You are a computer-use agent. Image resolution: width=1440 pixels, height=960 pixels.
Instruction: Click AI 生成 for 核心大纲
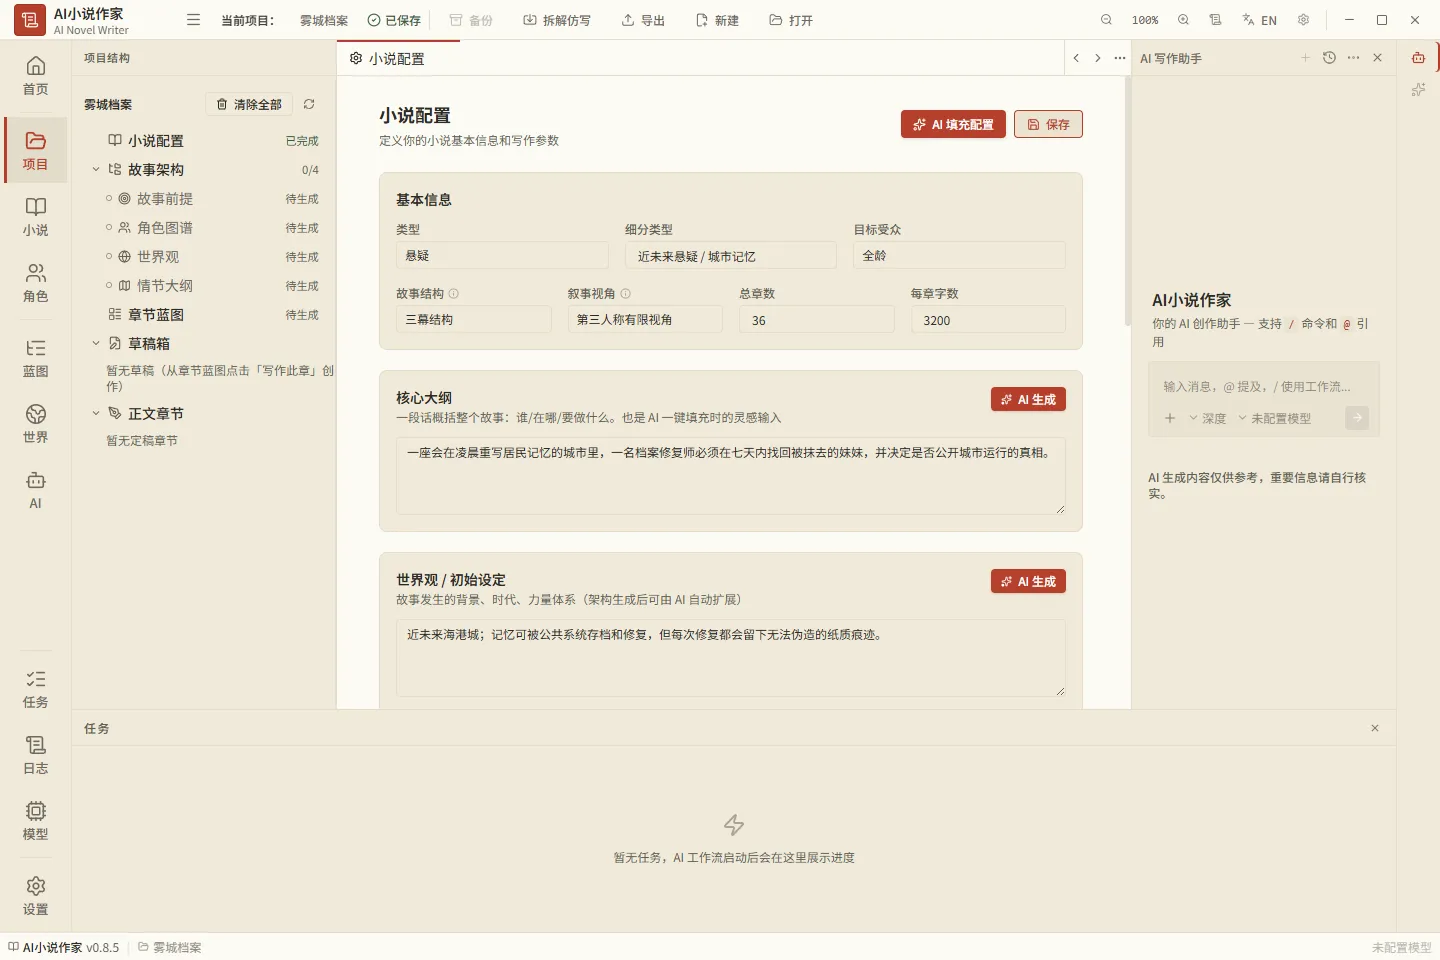click(1028, 399)
